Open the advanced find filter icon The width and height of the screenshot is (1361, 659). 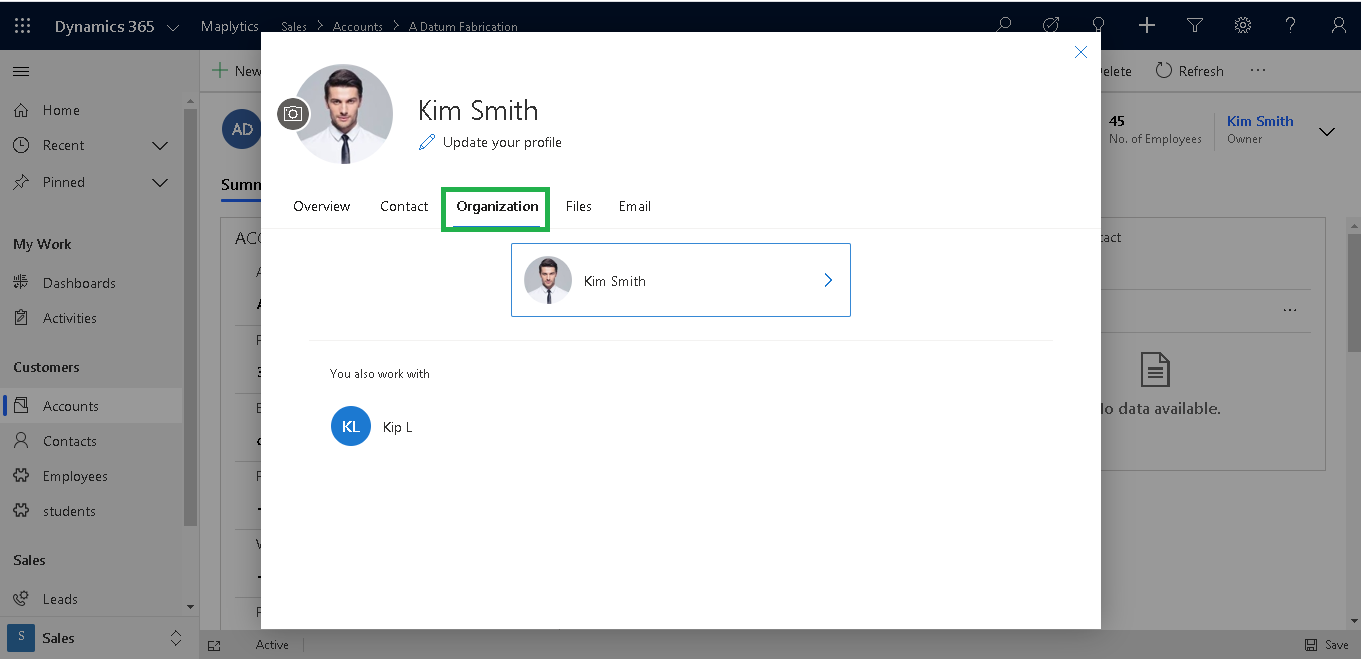[x=1195, y=26]
